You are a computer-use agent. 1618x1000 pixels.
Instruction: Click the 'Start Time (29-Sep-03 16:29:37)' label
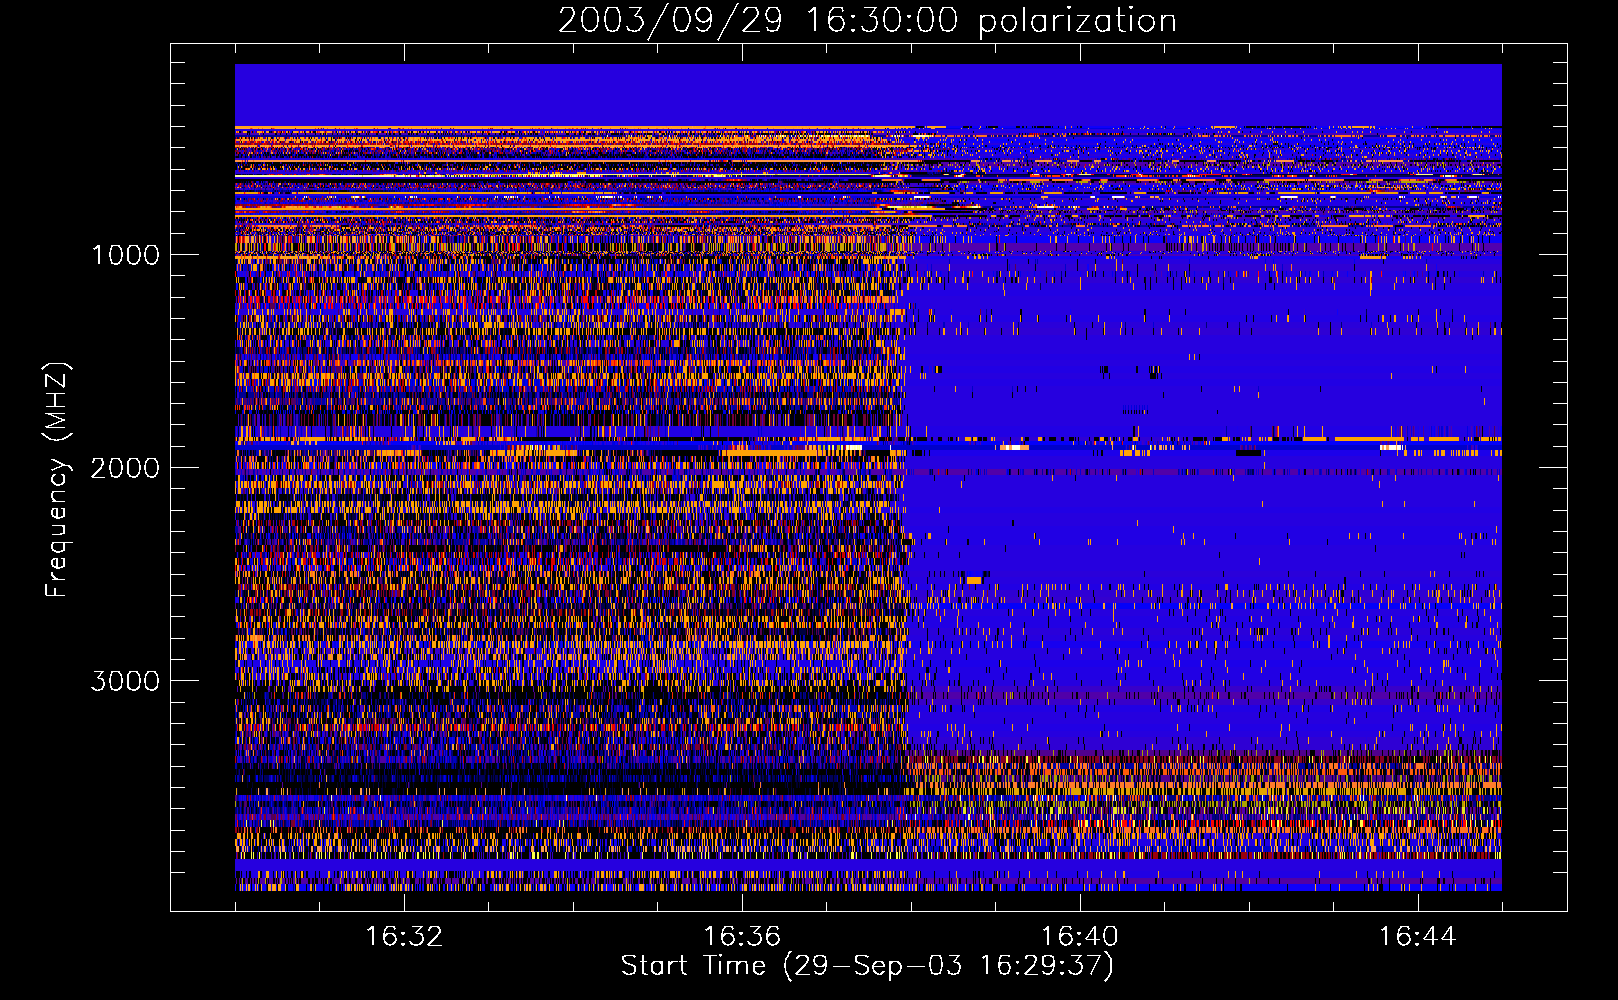[867, 966]
